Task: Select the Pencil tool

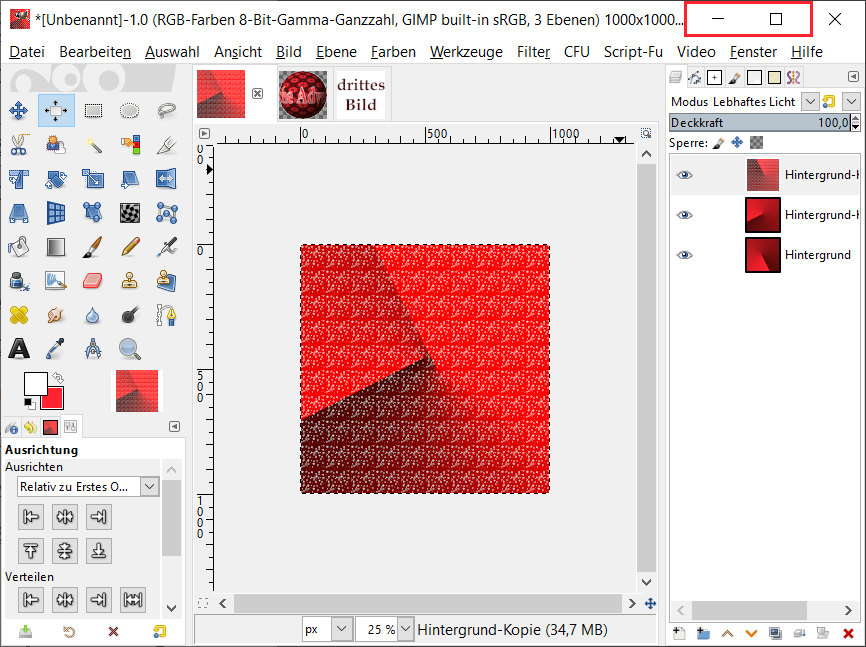Action: [x=129, y=247]
